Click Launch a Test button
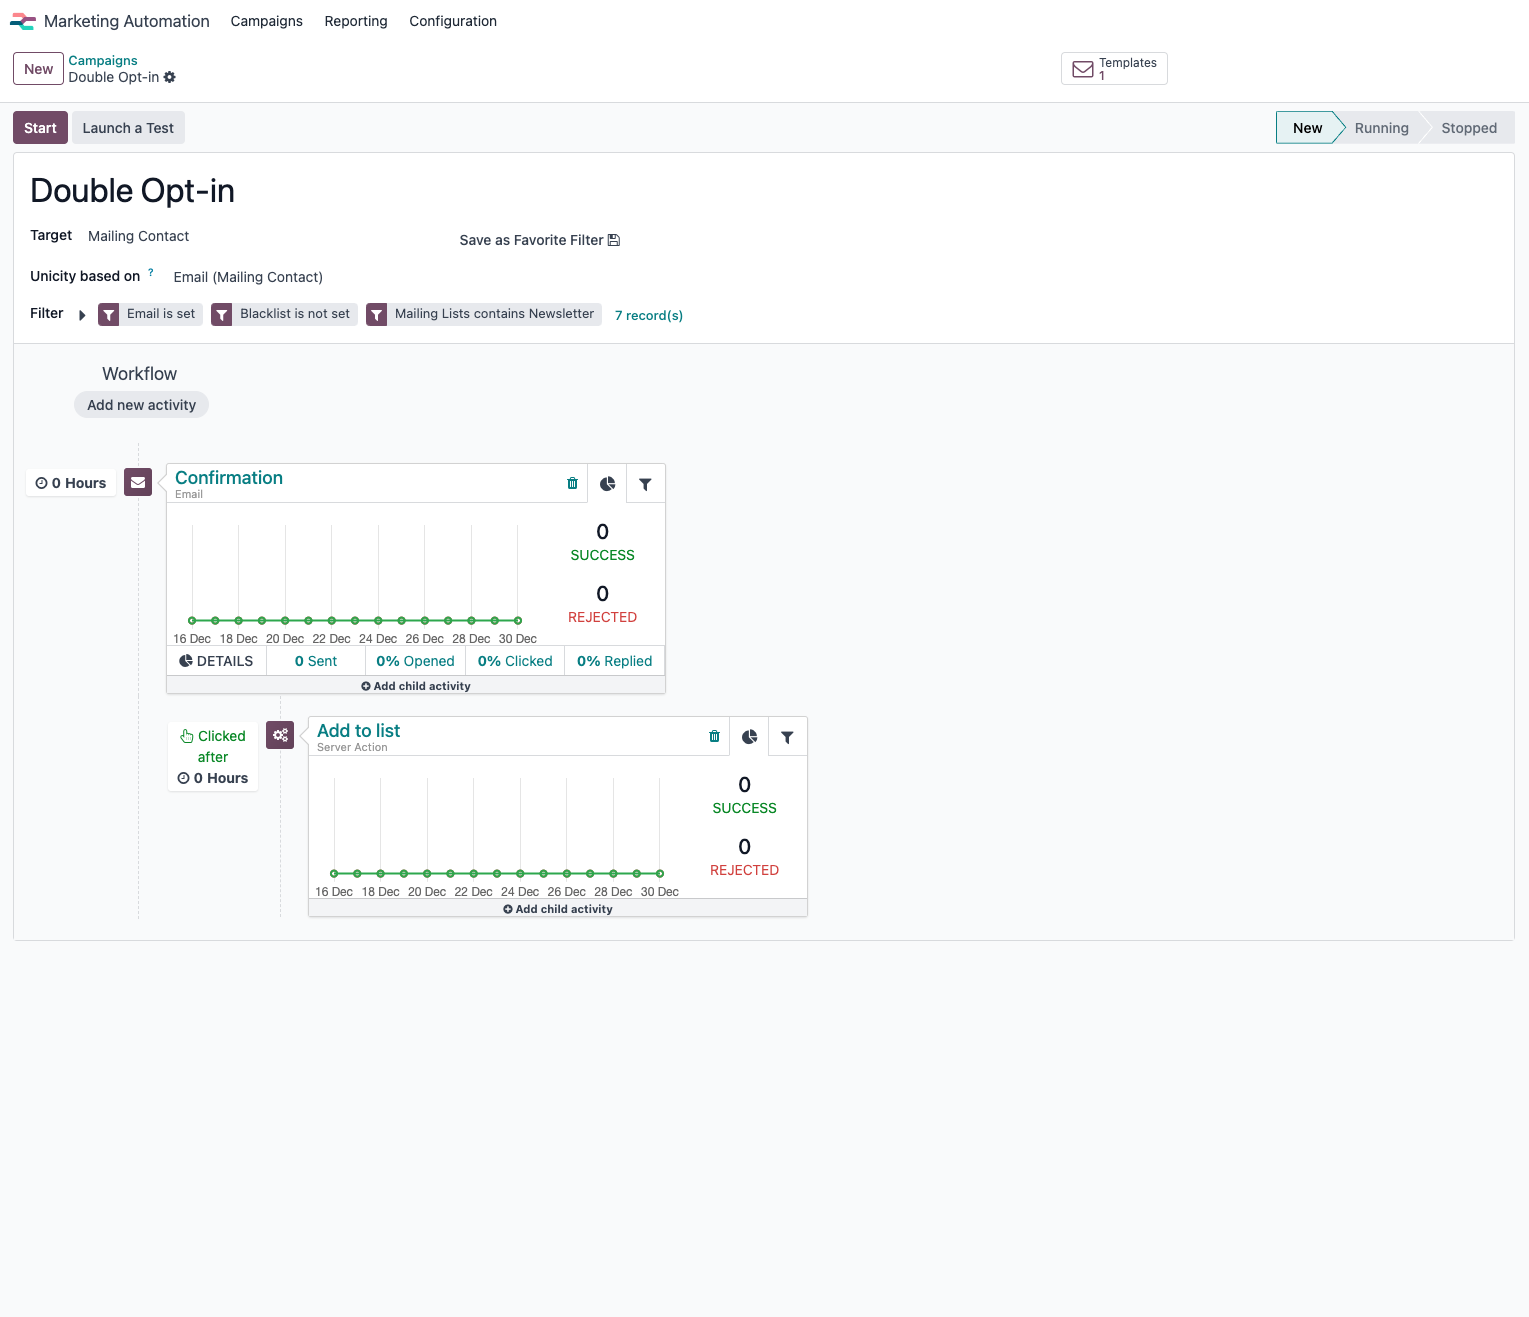 point(128,128)
